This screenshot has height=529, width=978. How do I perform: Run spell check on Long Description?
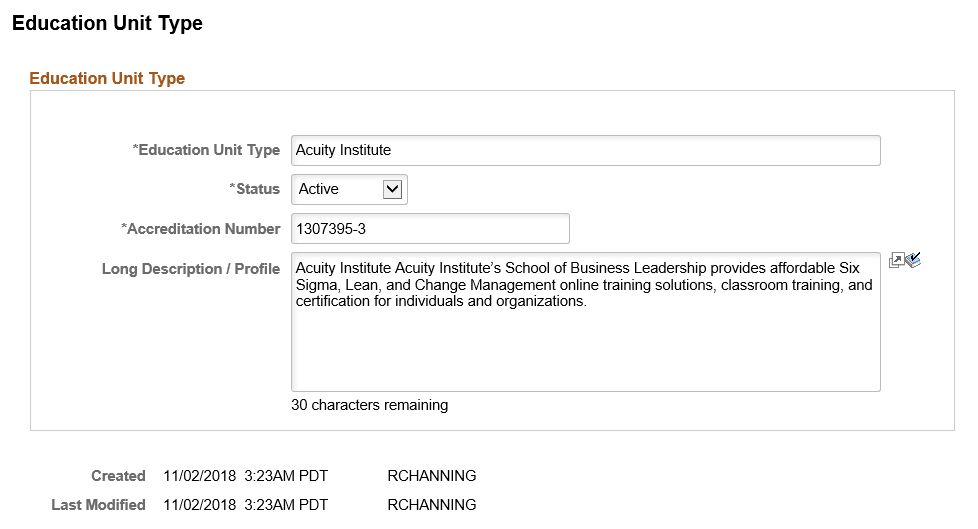coord(912,261)
